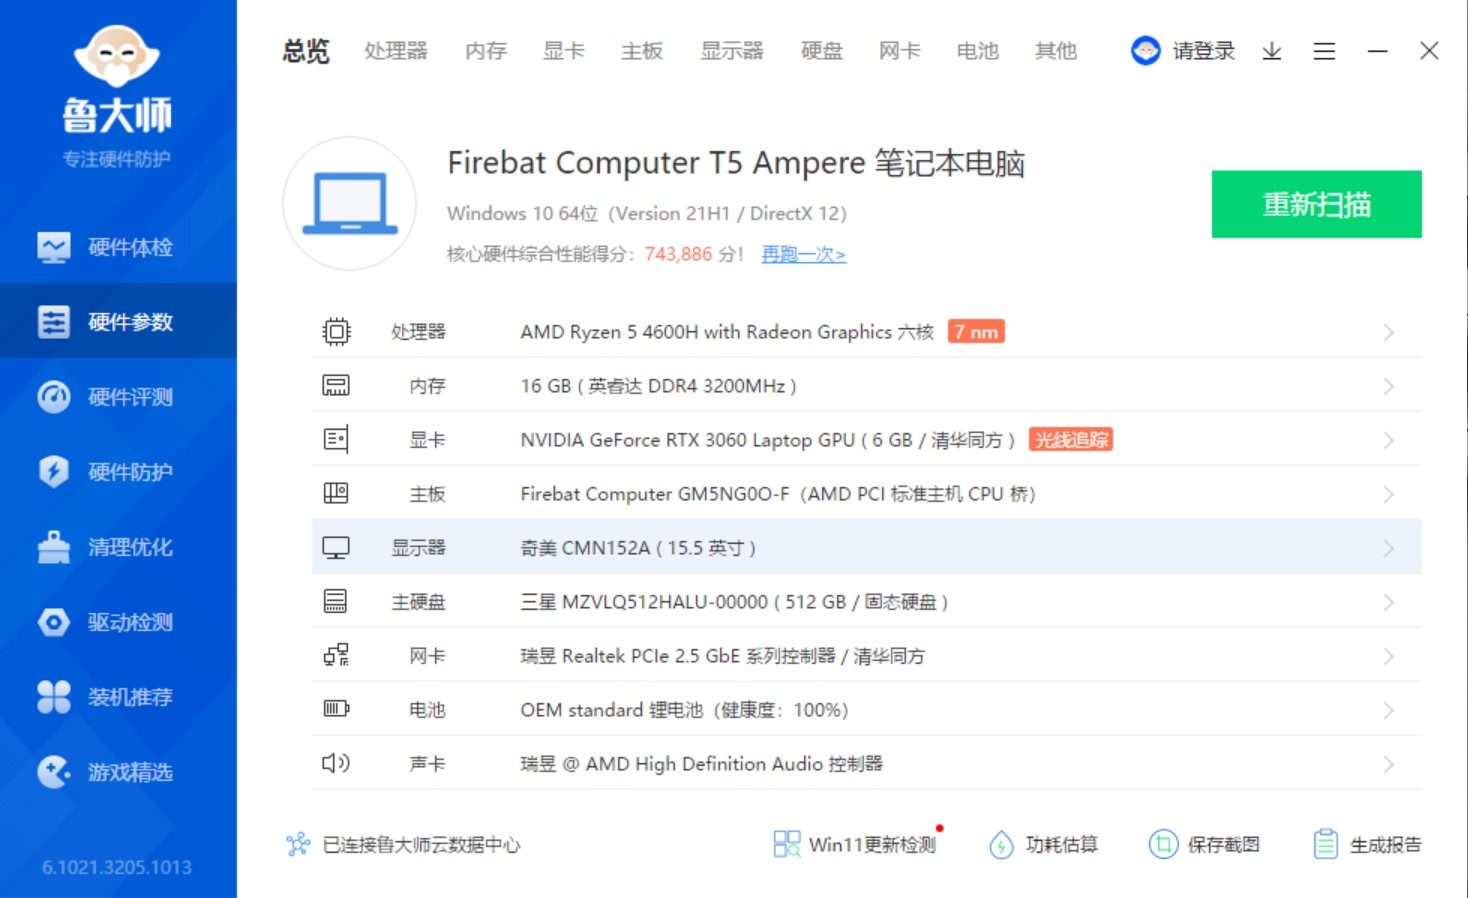This screenshot has width=1468, height=898.
Task: Open the hamburger menu at top right
Action: (1324, 51)
